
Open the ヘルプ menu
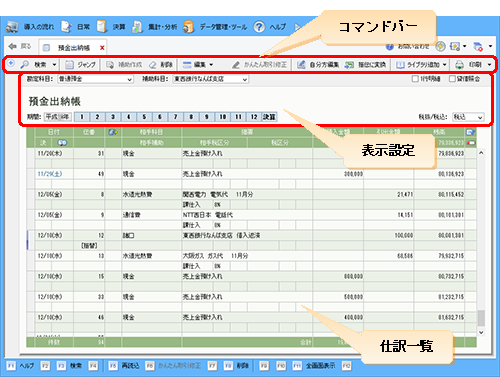(269, 27)
